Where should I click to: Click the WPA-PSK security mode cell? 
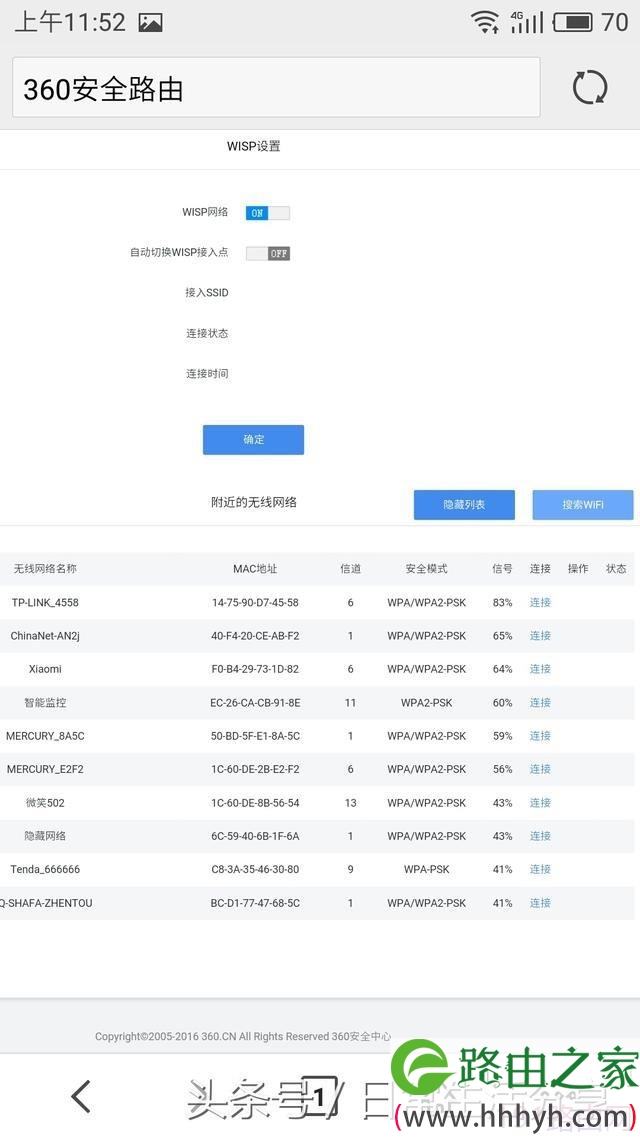click(x=427, y=869)
